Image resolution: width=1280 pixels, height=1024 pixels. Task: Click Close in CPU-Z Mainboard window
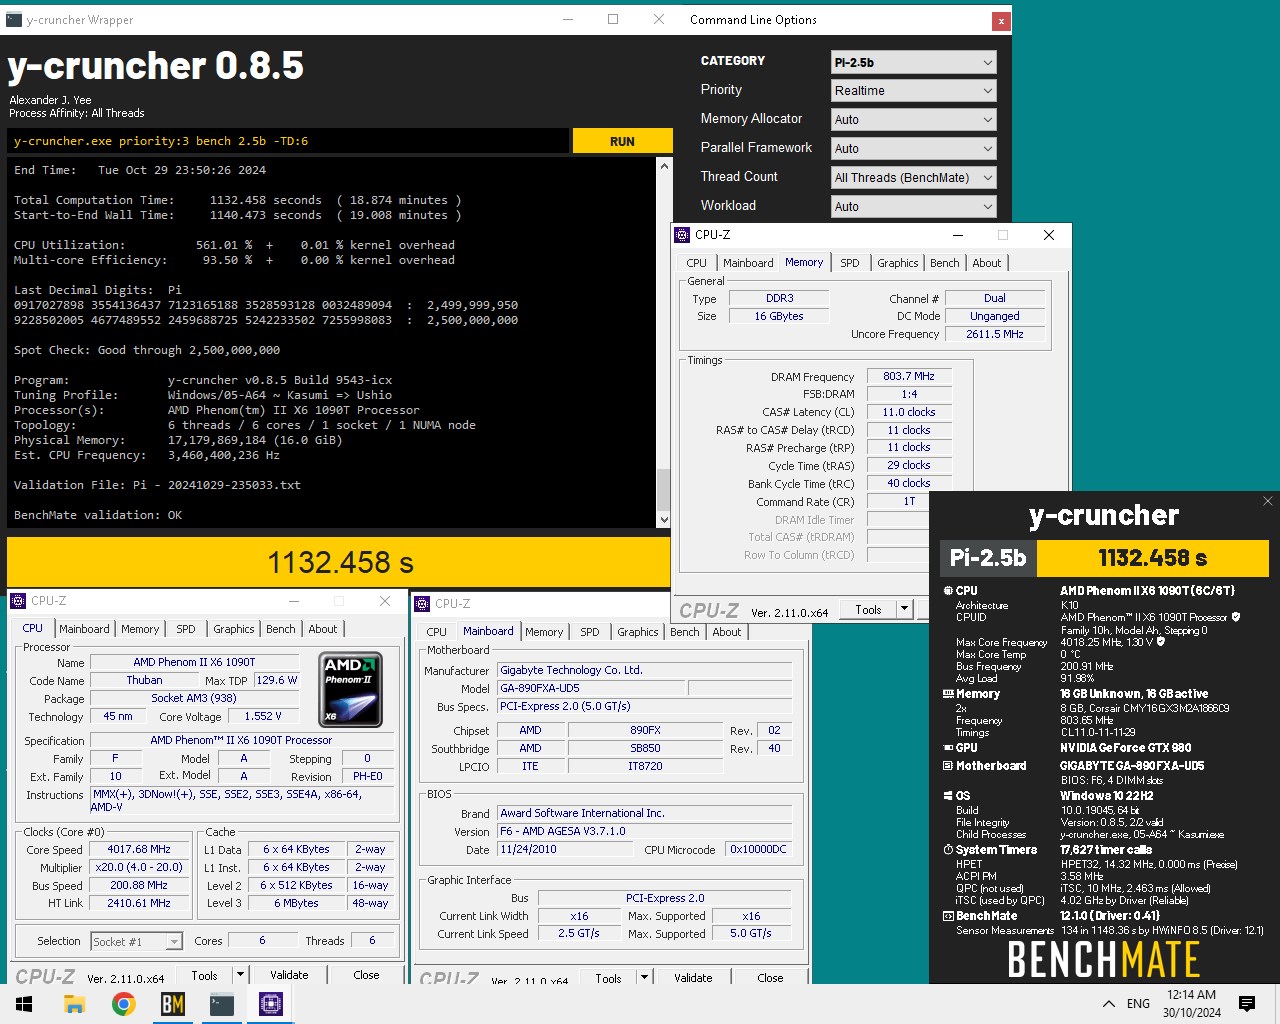[770, 978]
